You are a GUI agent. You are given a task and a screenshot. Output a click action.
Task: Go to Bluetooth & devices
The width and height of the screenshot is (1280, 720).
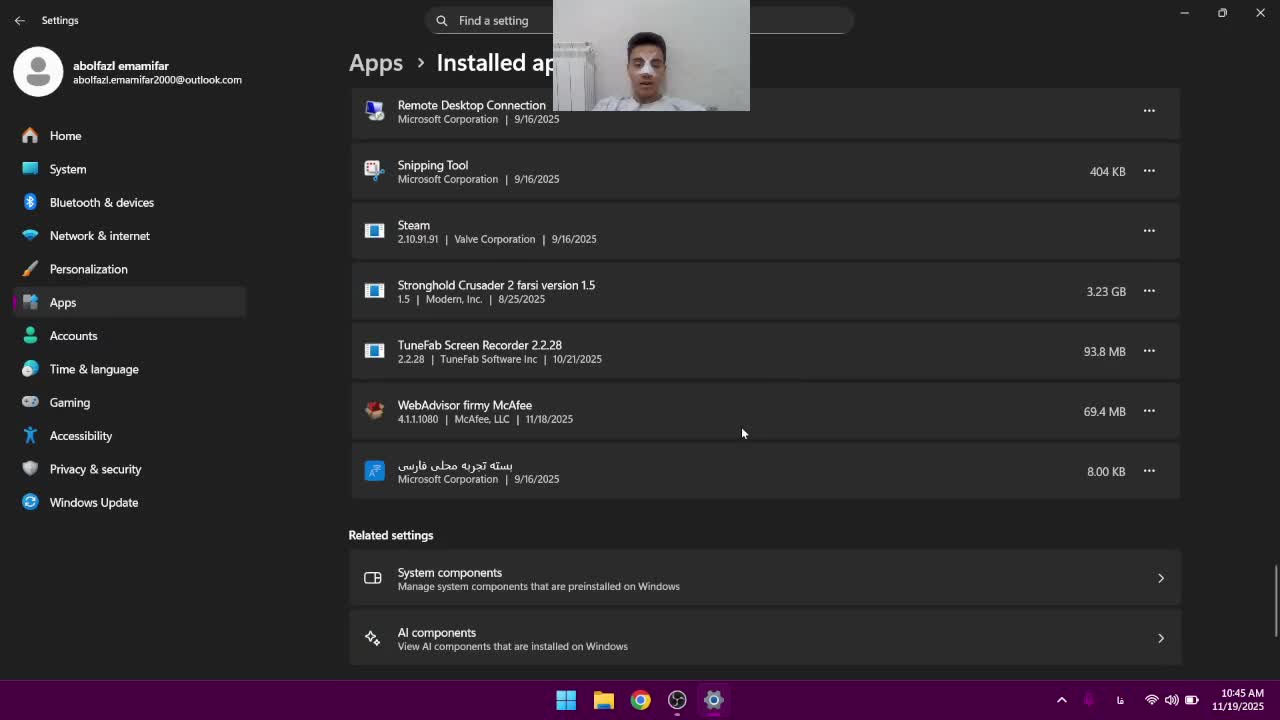(x=130, y=202)
